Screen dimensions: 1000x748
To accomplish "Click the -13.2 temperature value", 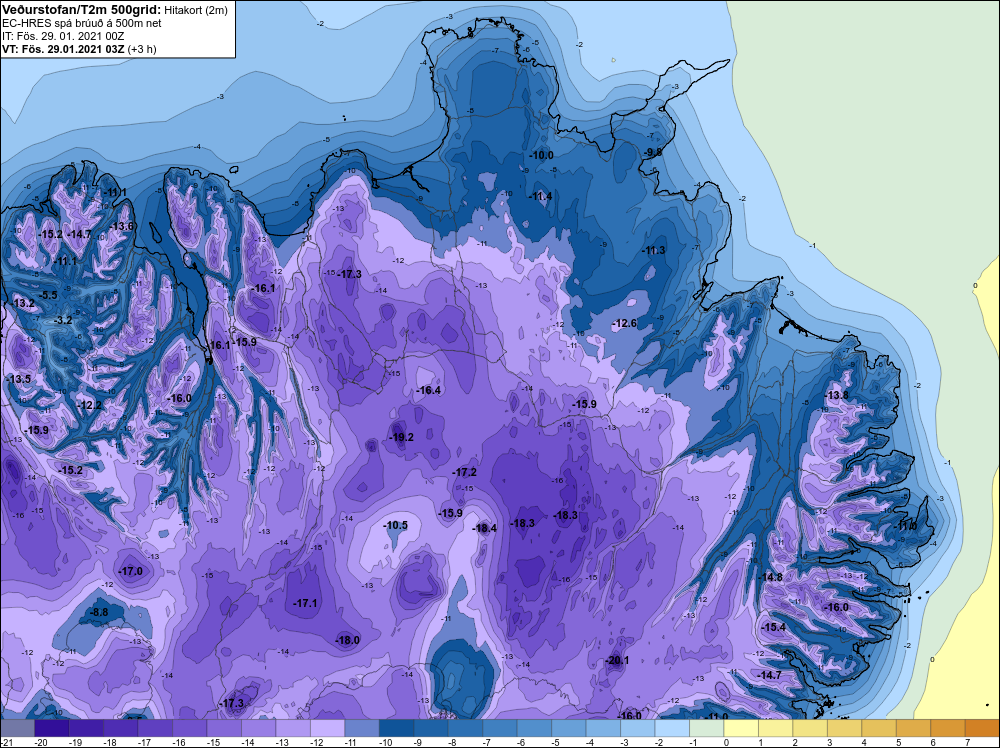I will [x=23, y=304].
